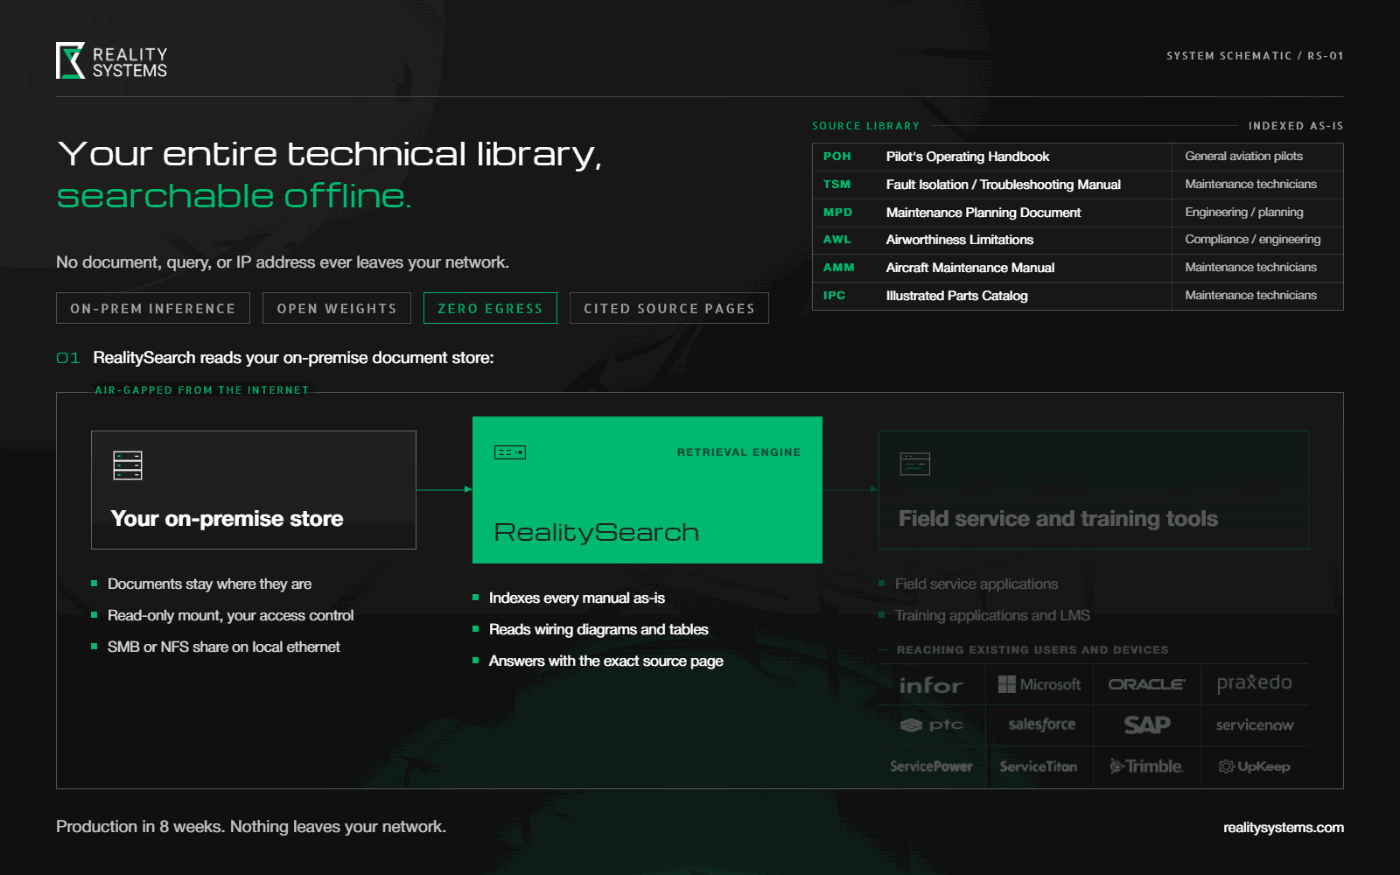This screenshot has width=1400, height=875.
Task: Click SYSTEM SCHEMATIC / RS-01 label
Action: pos(1255,56)
